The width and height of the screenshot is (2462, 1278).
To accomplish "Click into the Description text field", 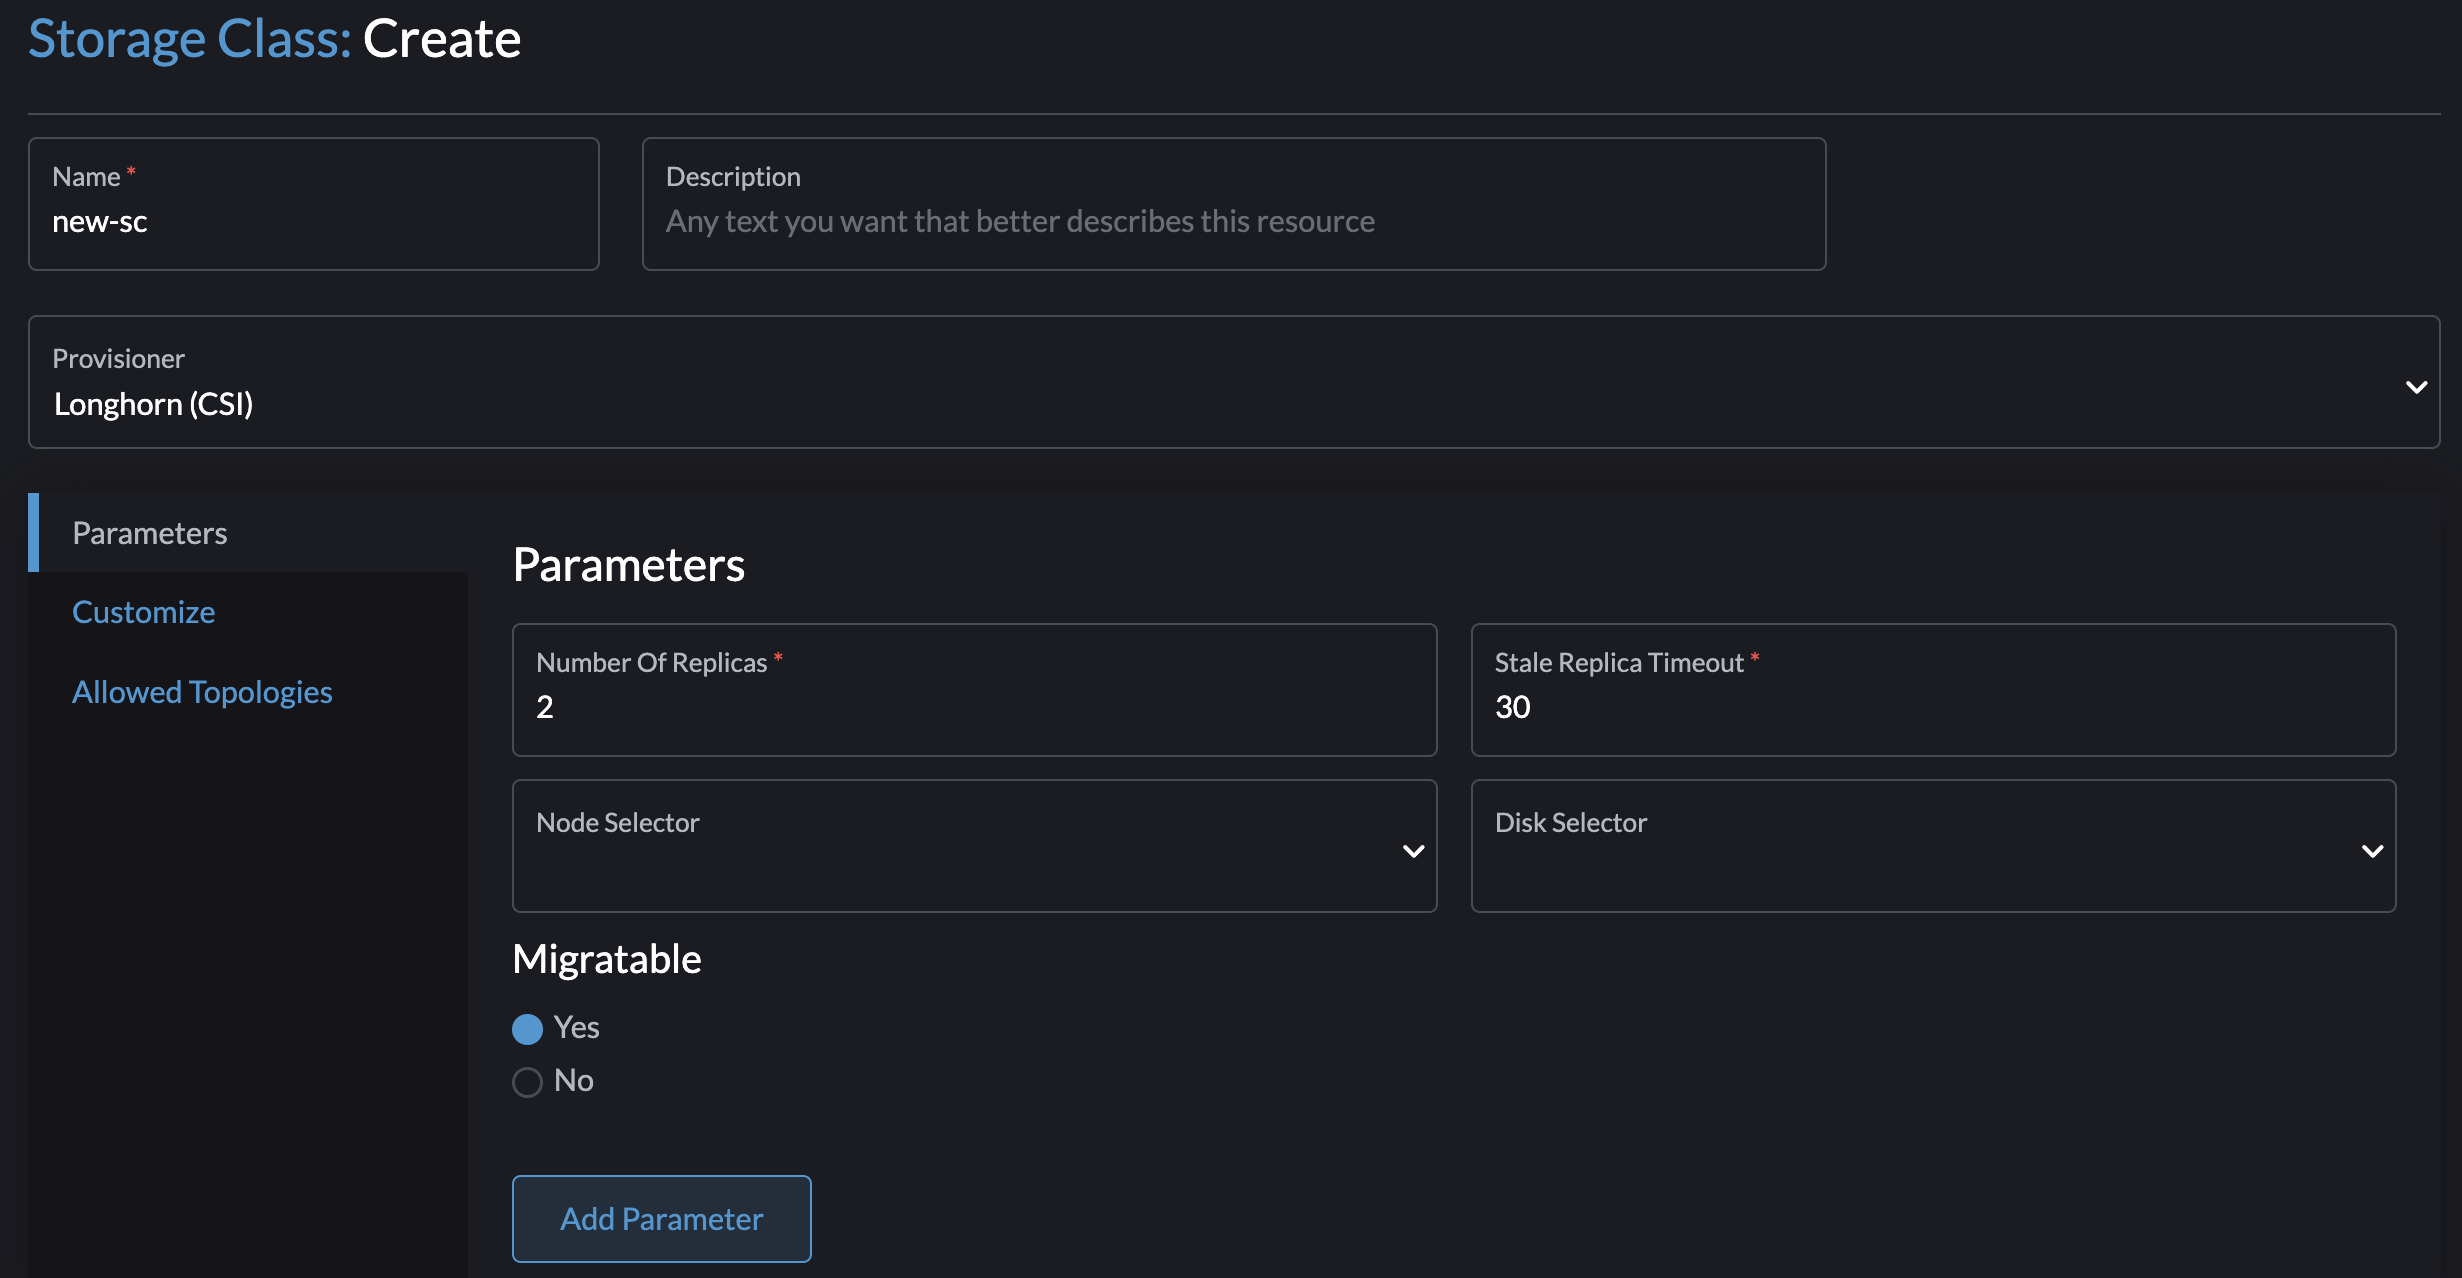I will [x=1233, y=222].
